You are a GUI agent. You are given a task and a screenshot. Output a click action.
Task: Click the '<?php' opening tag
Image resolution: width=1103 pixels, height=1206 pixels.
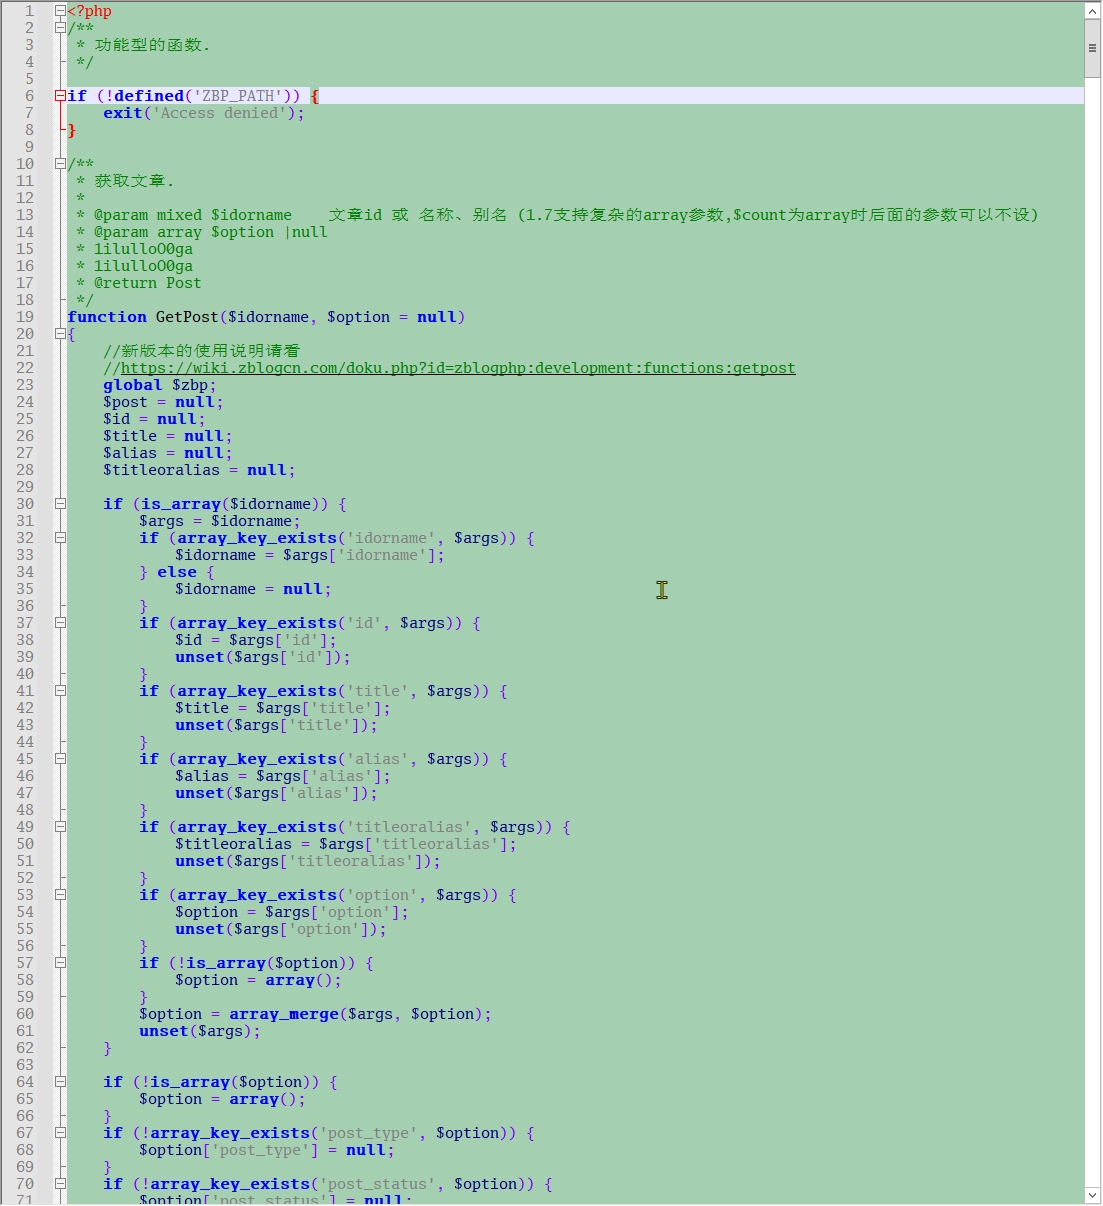[90, 11]
